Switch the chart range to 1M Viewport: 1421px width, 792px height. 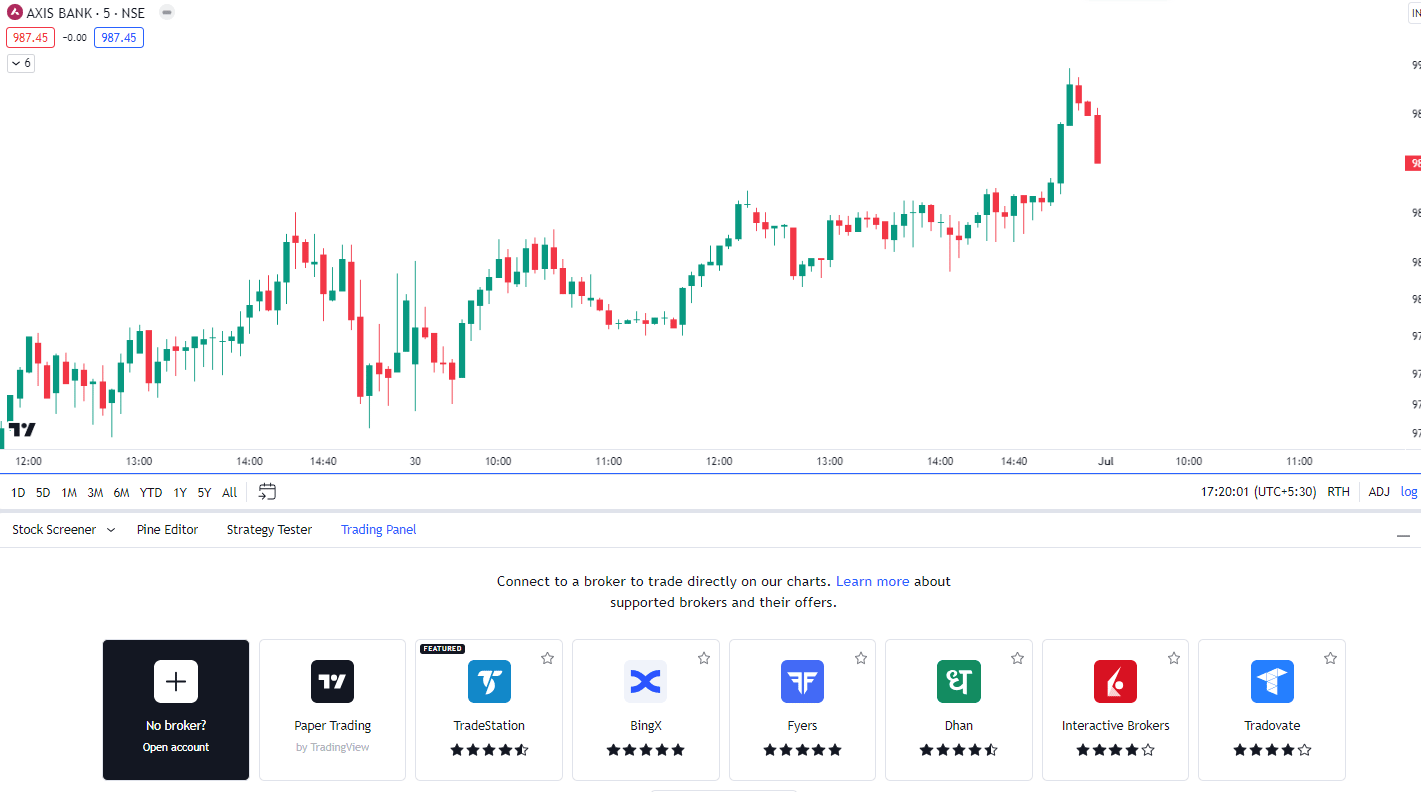coord(69,492)
